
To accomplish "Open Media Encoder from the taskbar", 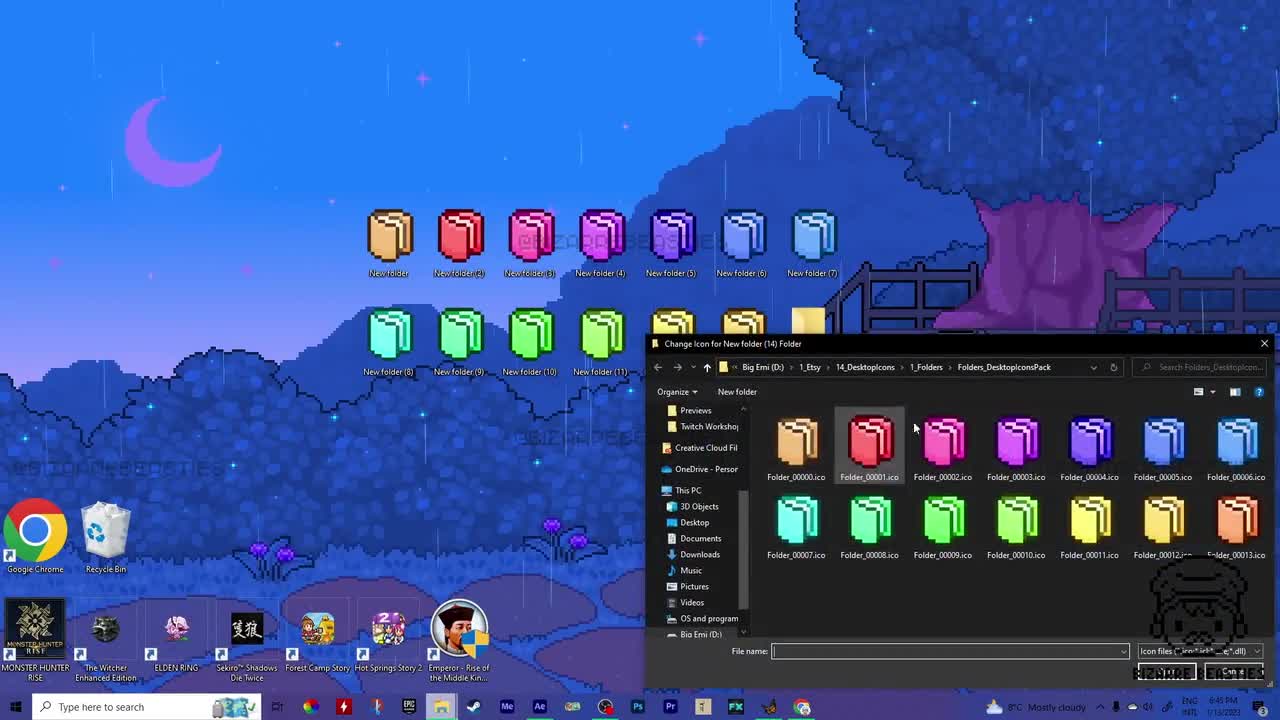I will click(x=507, y=707).
